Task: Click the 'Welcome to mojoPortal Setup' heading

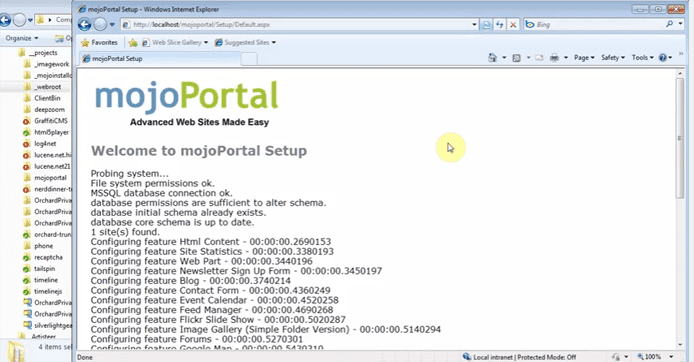Action: 199,150
